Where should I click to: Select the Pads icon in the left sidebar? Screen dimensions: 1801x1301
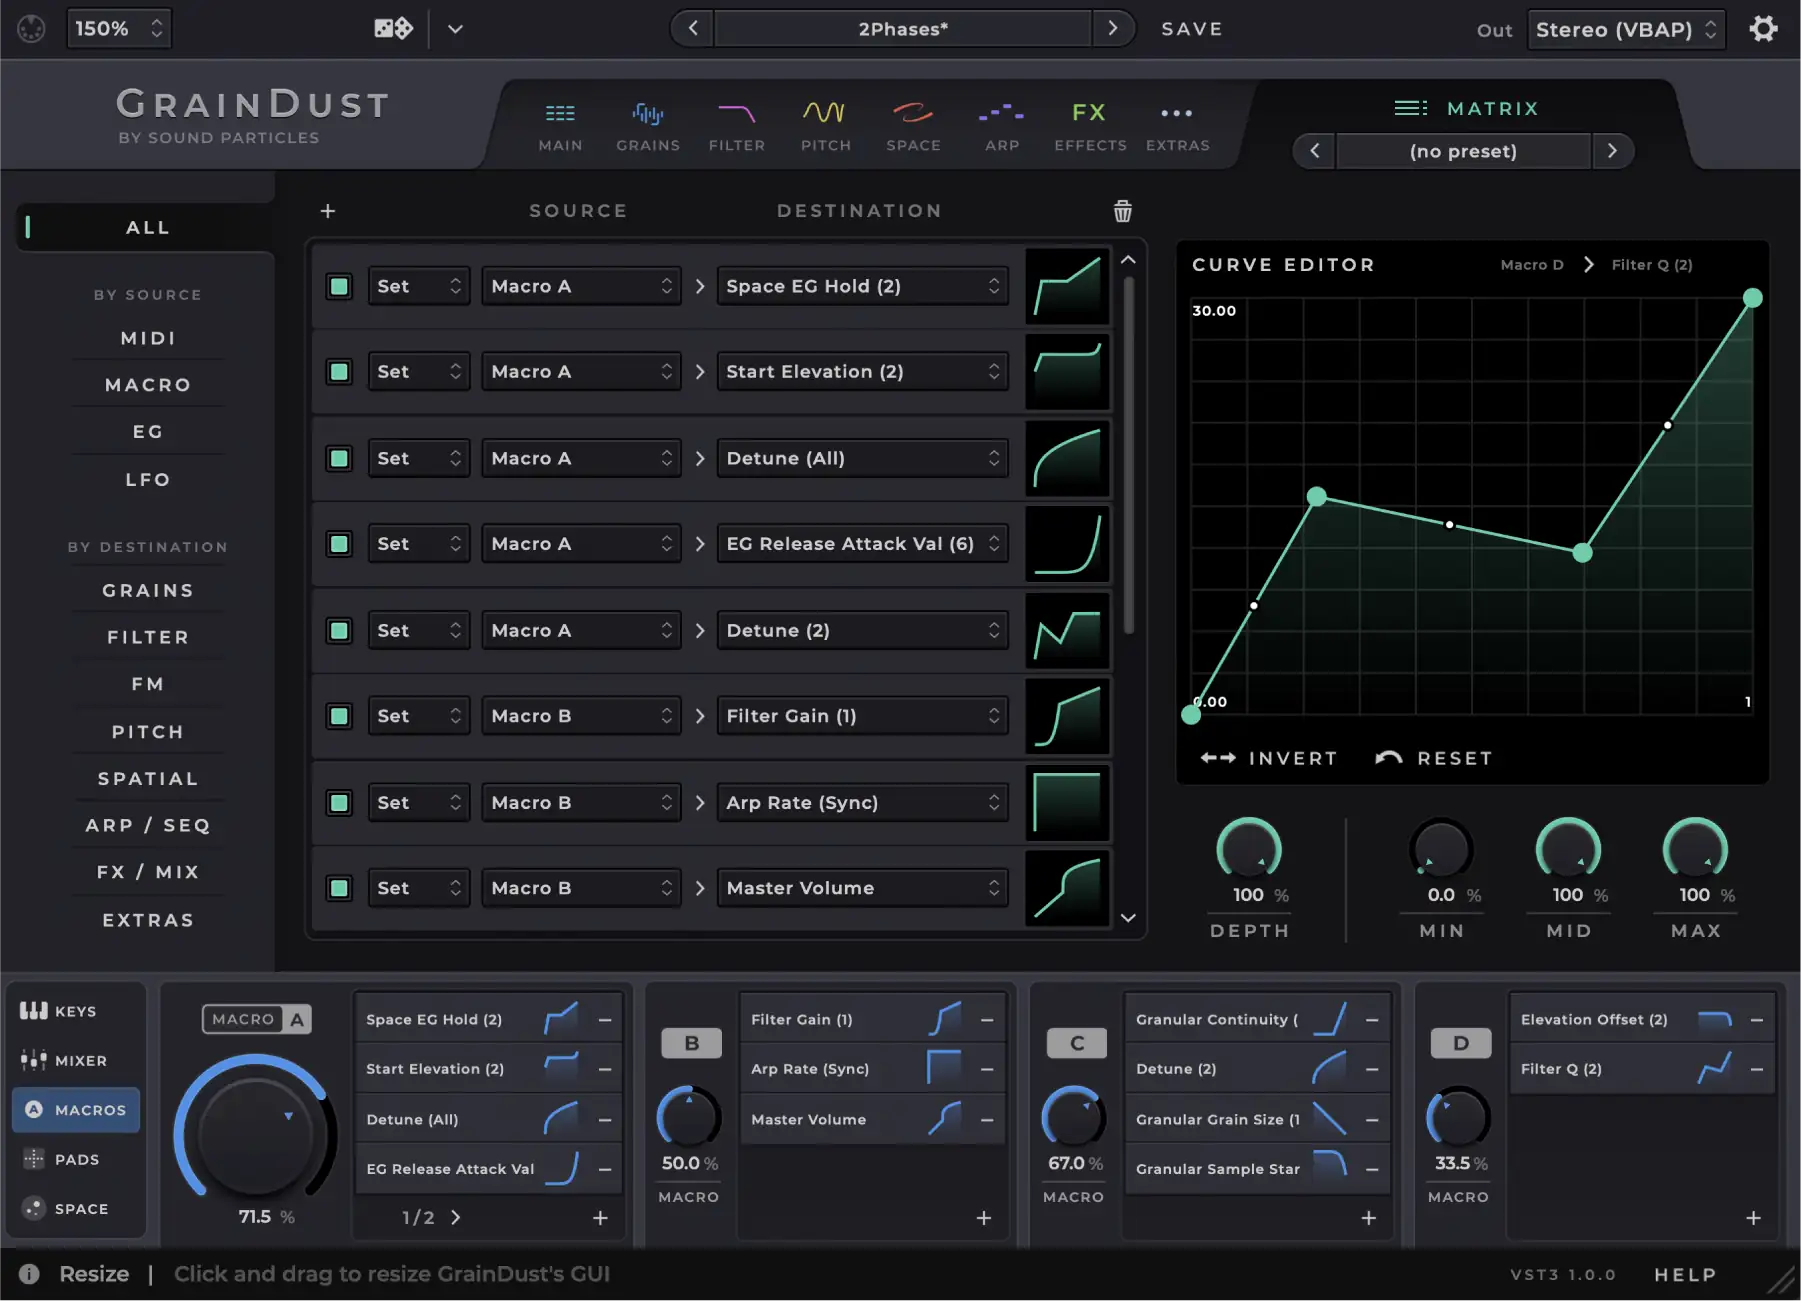[x=33, y=1159]
